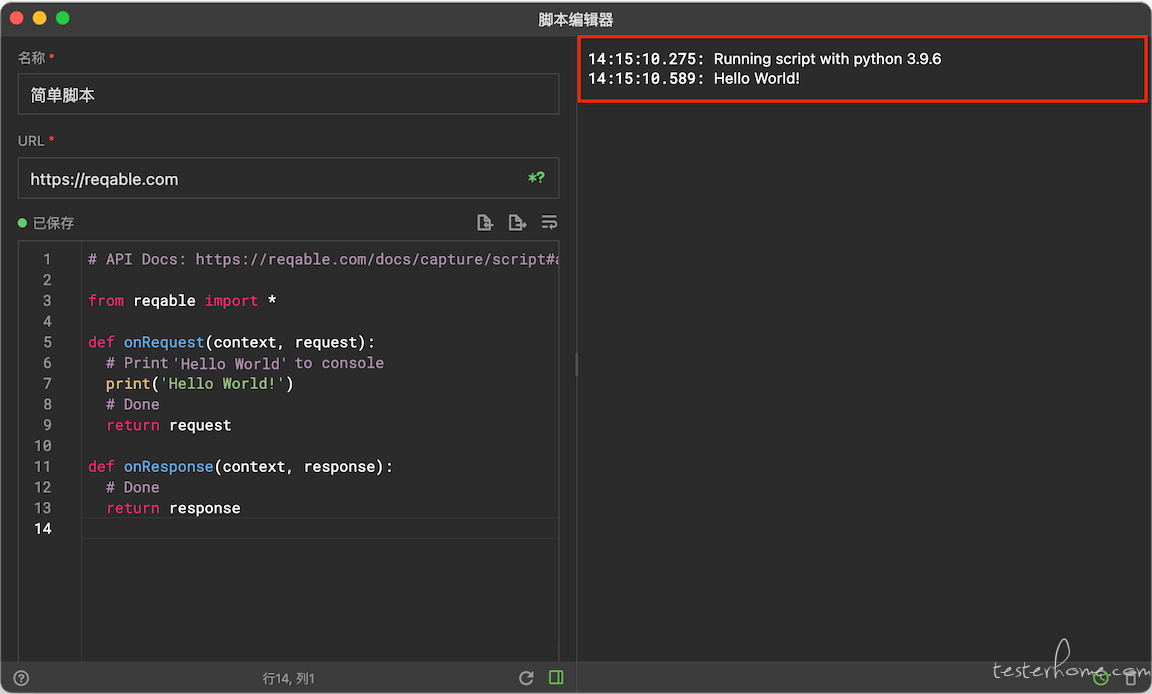Viewport: 1152px width, 694px height.
Task: Toggle the green timestamp clock icon
Action: [1101, 678]
